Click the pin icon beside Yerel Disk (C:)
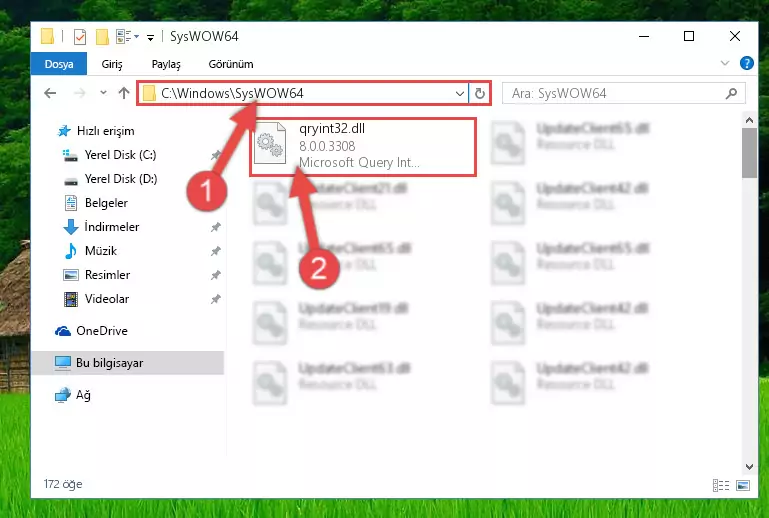769x518 pixels. coord(215,155)
